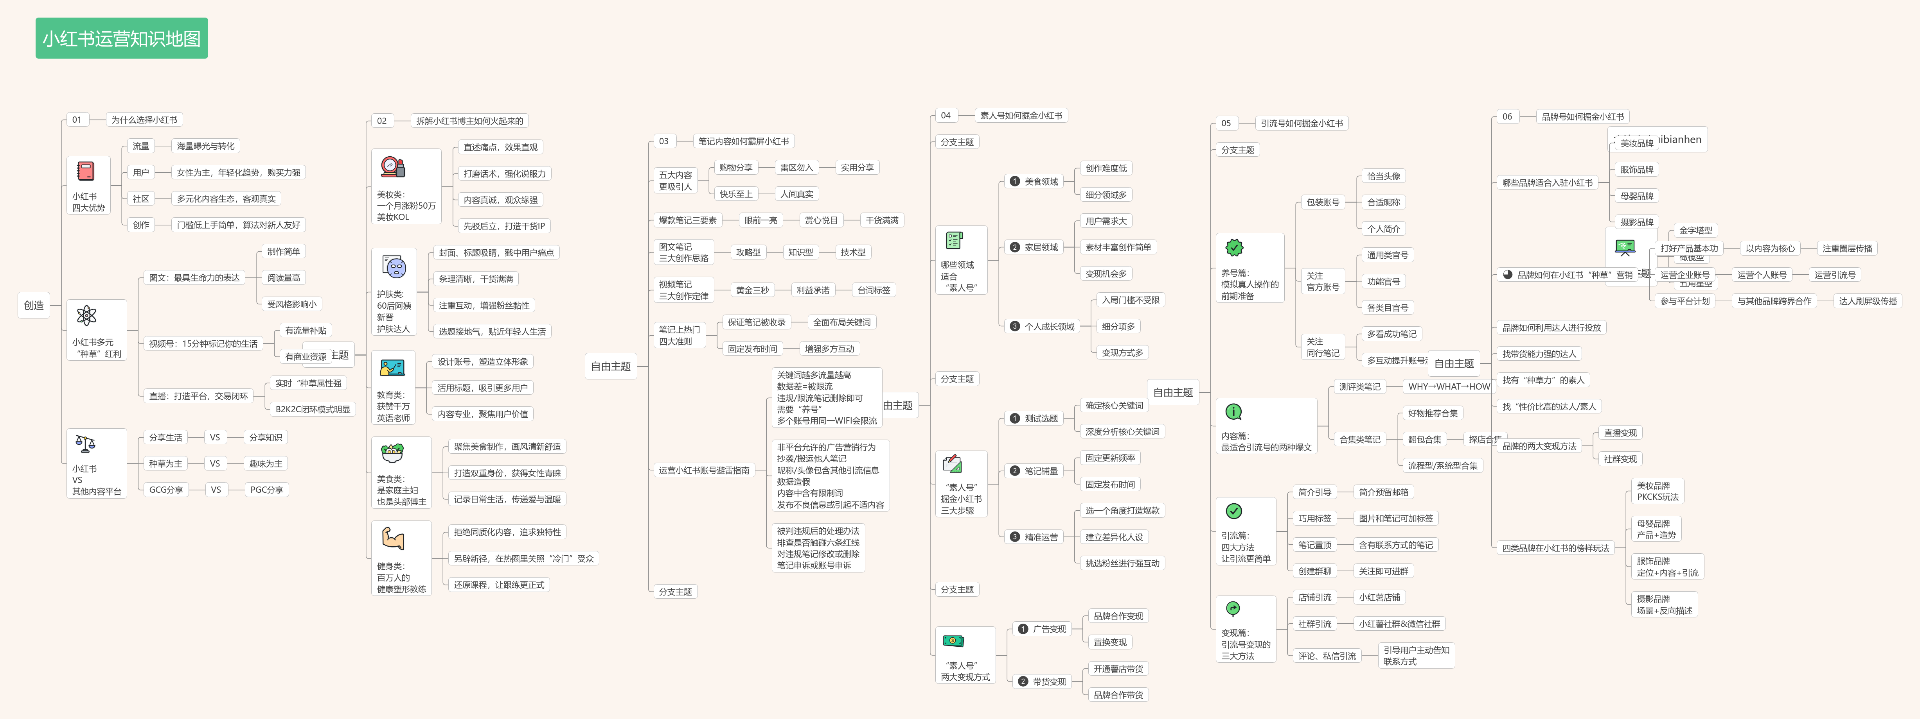Click the red notebook icon beside 小红书四大优势
1920x719 pixels.
tap(86, 171)
